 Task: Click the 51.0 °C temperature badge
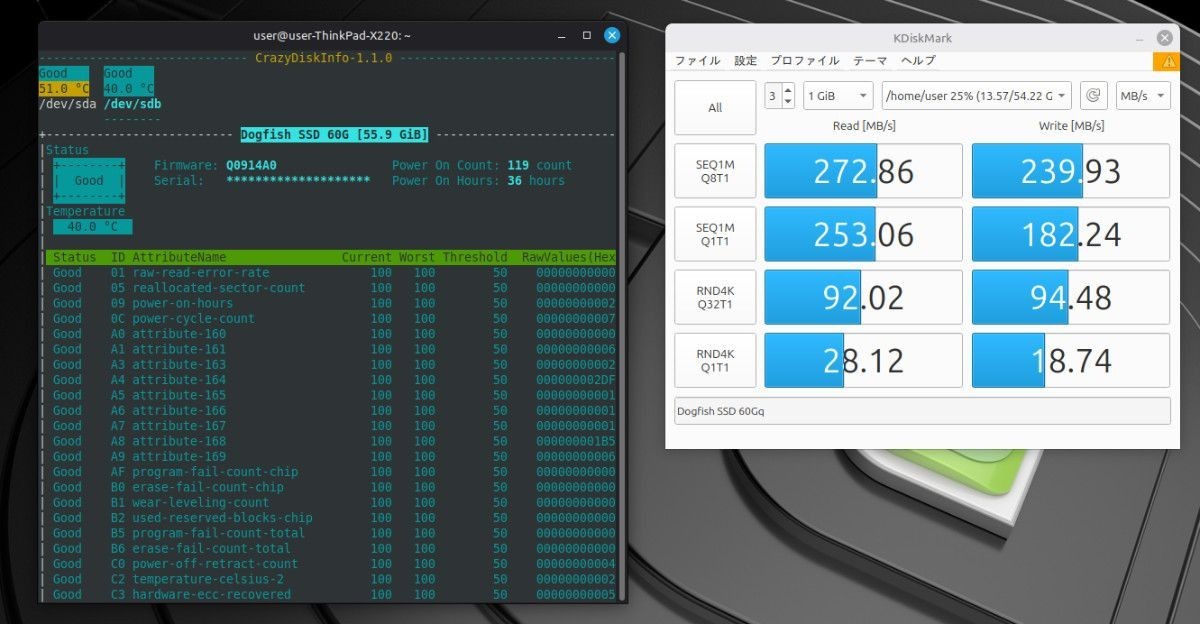pos(64,89)
